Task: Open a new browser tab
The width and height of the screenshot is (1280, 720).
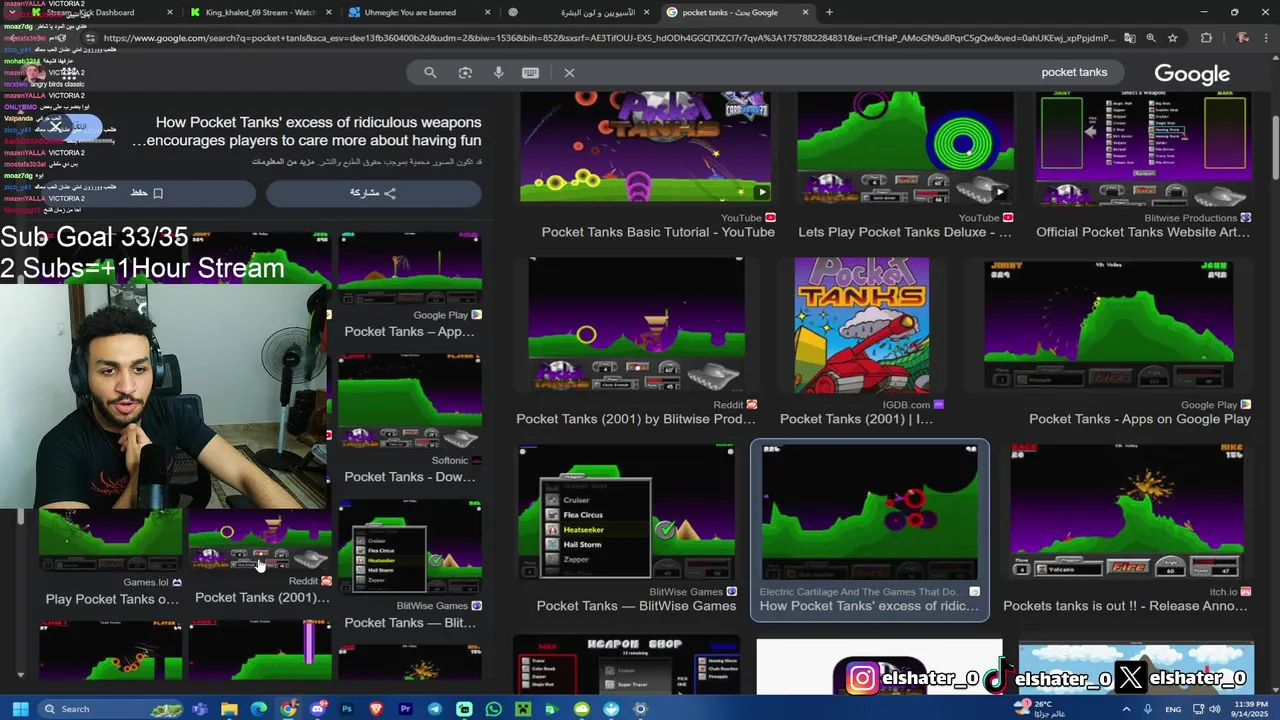Action: tap(829, 12)
